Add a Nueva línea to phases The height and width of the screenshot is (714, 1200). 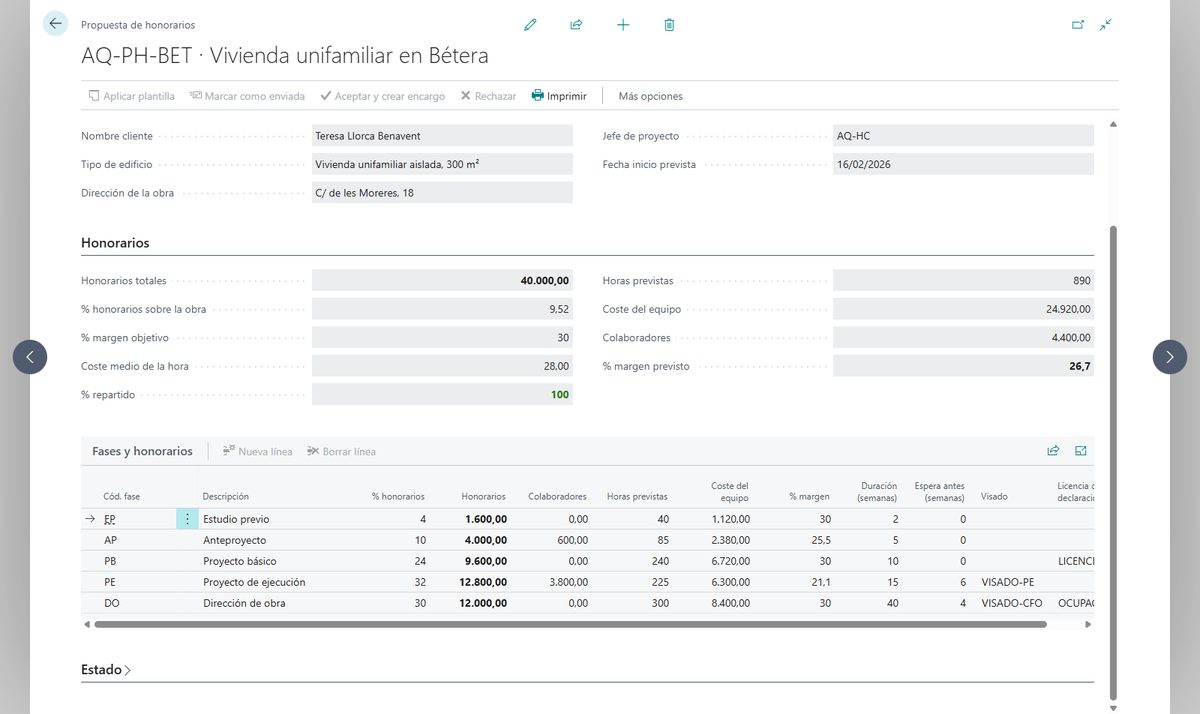click(x=258, y=451)
